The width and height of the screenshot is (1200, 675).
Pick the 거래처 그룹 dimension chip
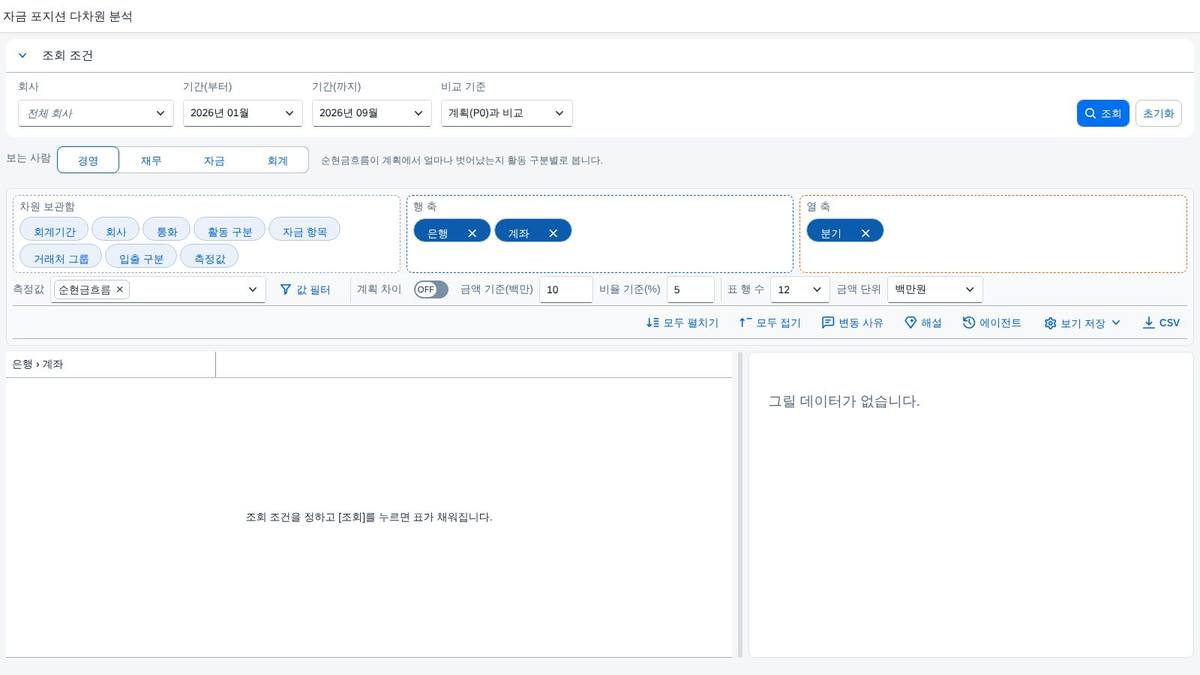(61, 258)
